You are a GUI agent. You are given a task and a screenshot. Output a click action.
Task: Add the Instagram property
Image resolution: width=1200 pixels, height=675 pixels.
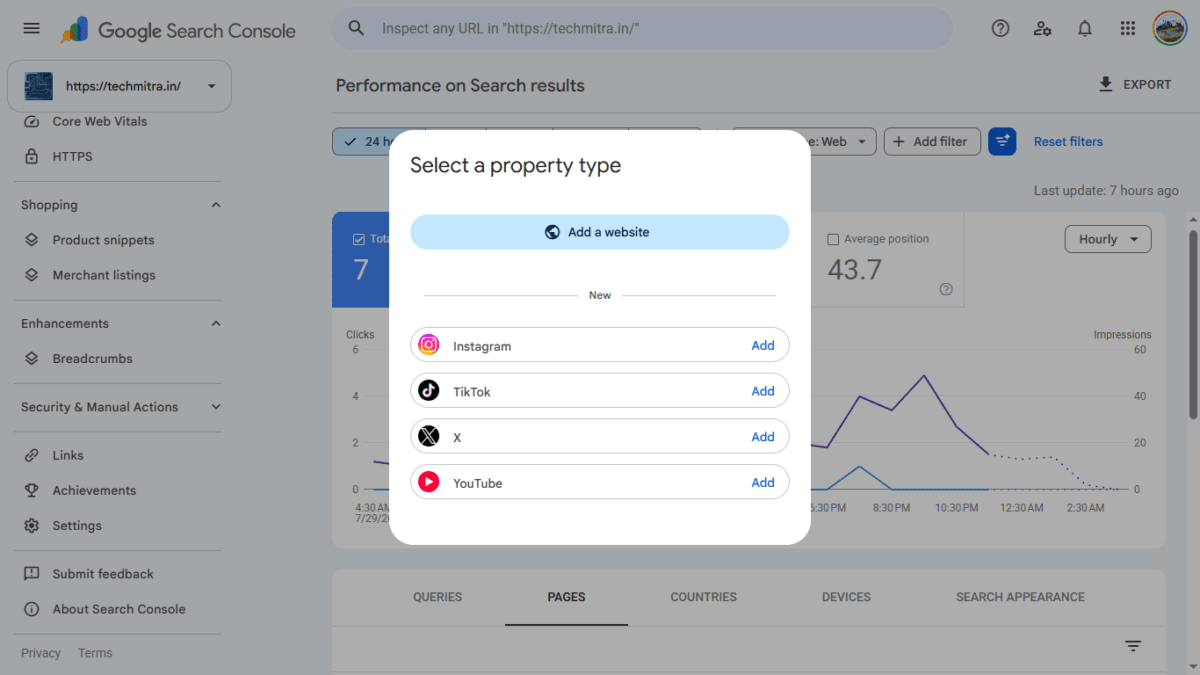point(763,345)
